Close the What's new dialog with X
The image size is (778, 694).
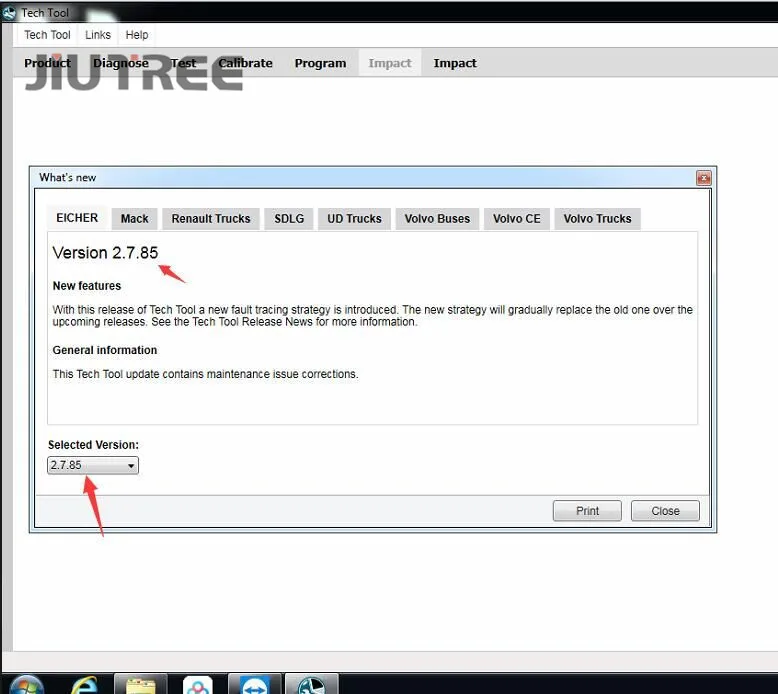pyautogui.click(x=703, y=178)
